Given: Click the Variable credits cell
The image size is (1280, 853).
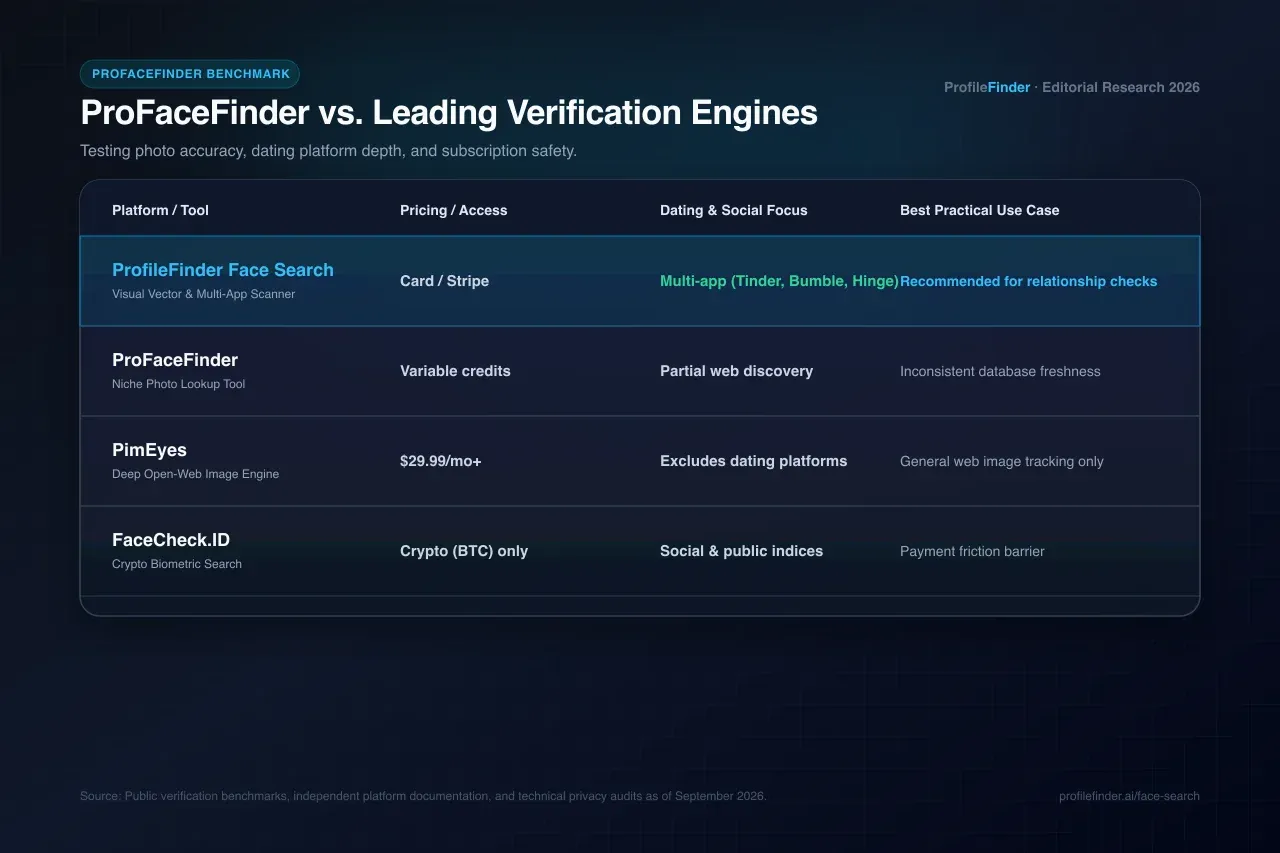Looking at the screenshot, I should (455, 371).
